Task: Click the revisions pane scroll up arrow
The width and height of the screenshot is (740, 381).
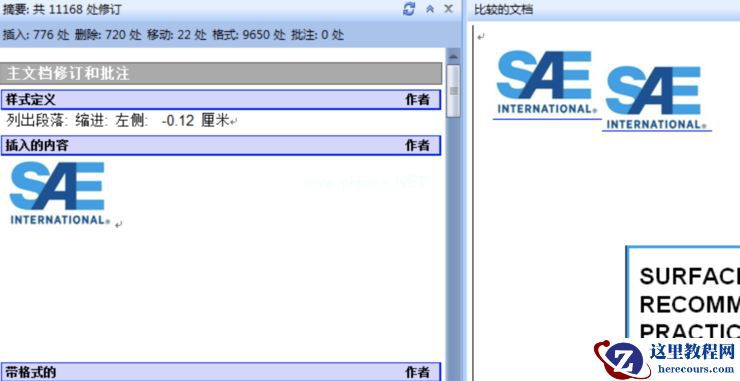Action: tap(453, 57)
